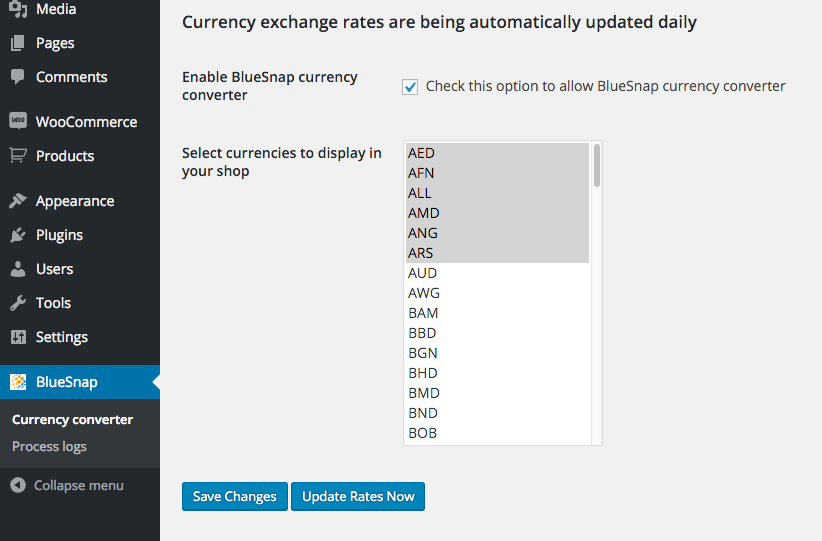Click the currency list scrollbar thumb

[x=597, y=166]
